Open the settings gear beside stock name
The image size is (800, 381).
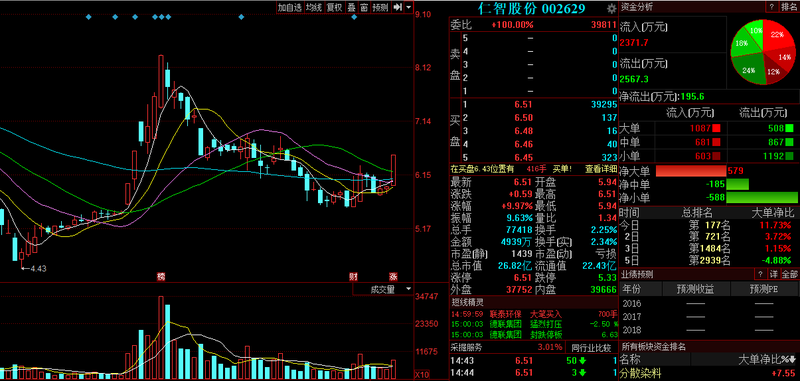pos(611,8)
